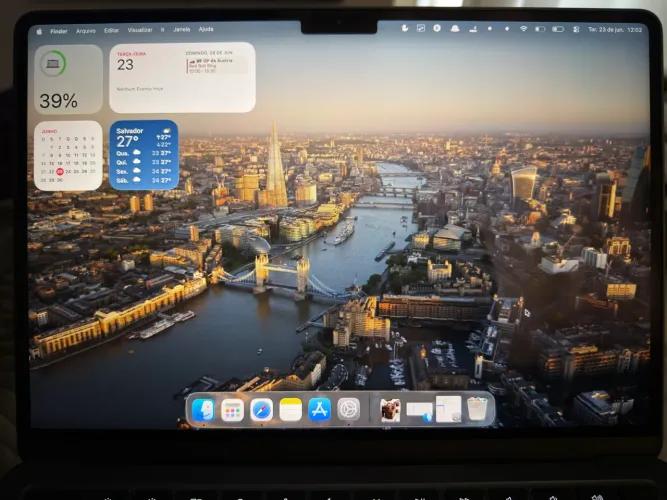Click the Qui. forecast row
The width and height of the screenshot is (667, 500).
144,162
